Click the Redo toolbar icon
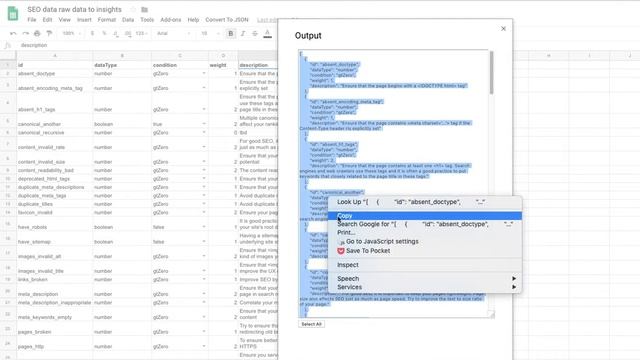640x360 pixels. point(25,33)
